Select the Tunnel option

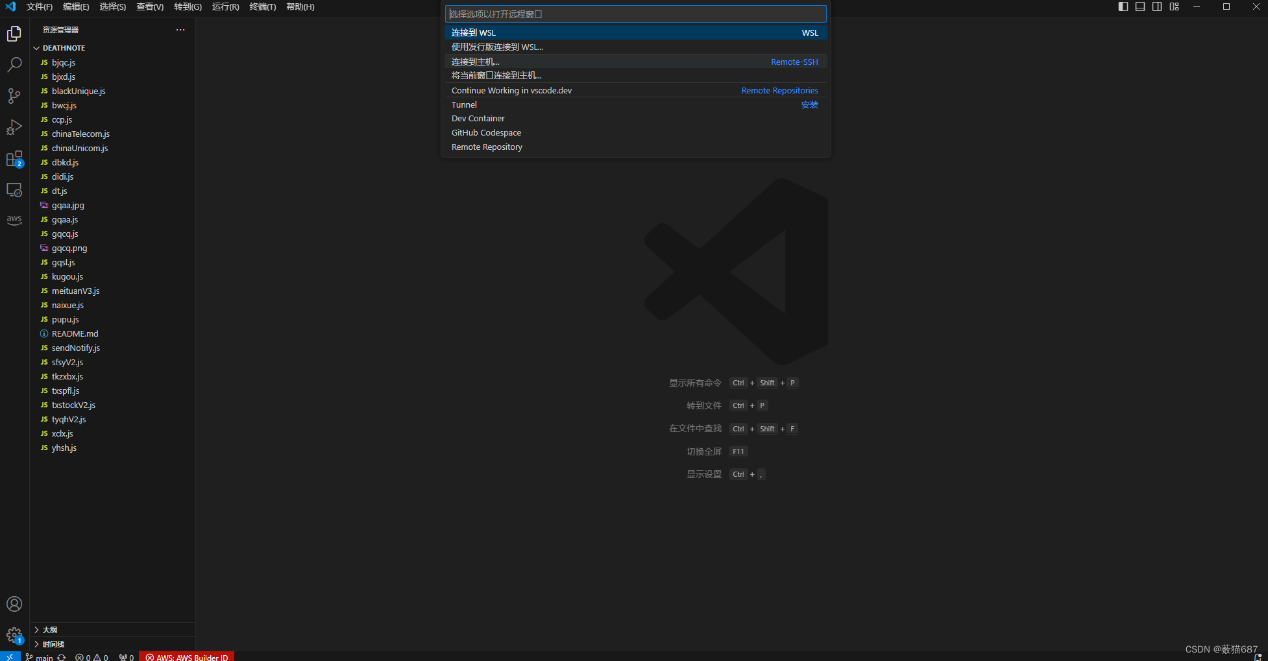point(636,105)
